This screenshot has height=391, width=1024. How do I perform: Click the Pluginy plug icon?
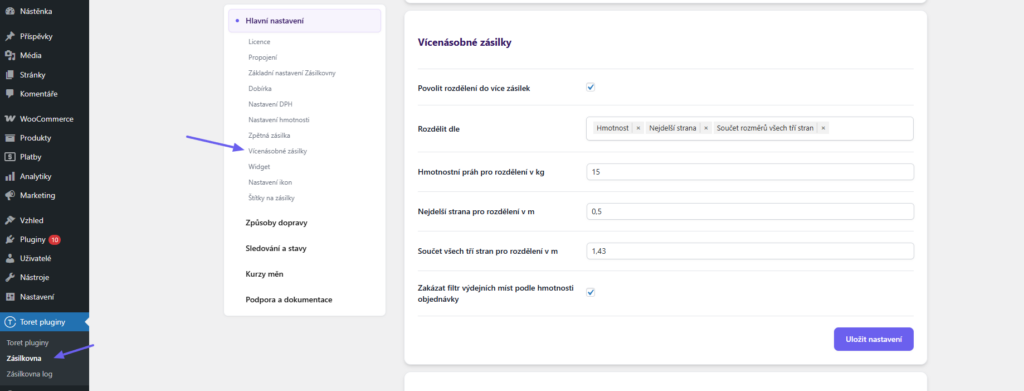[x=10, y=240]
